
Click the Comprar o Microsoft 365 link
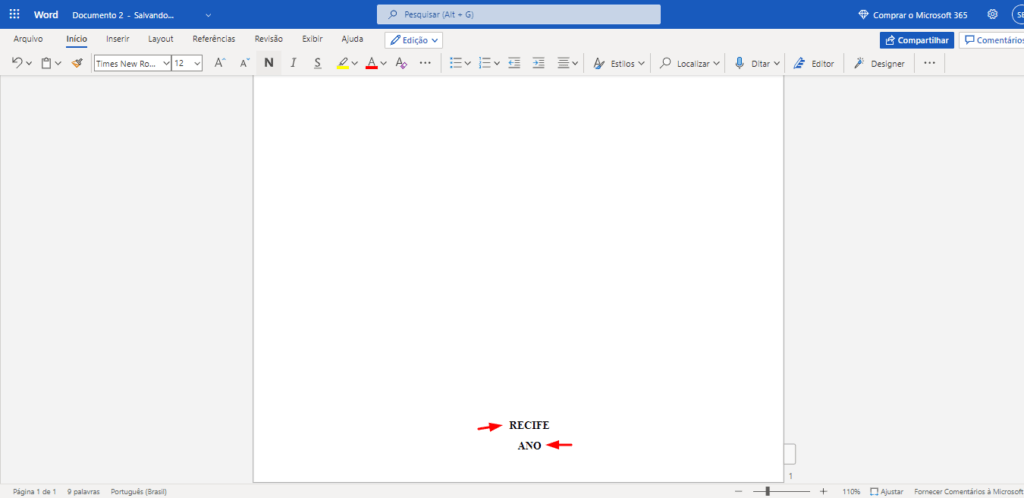click(913, 15)
